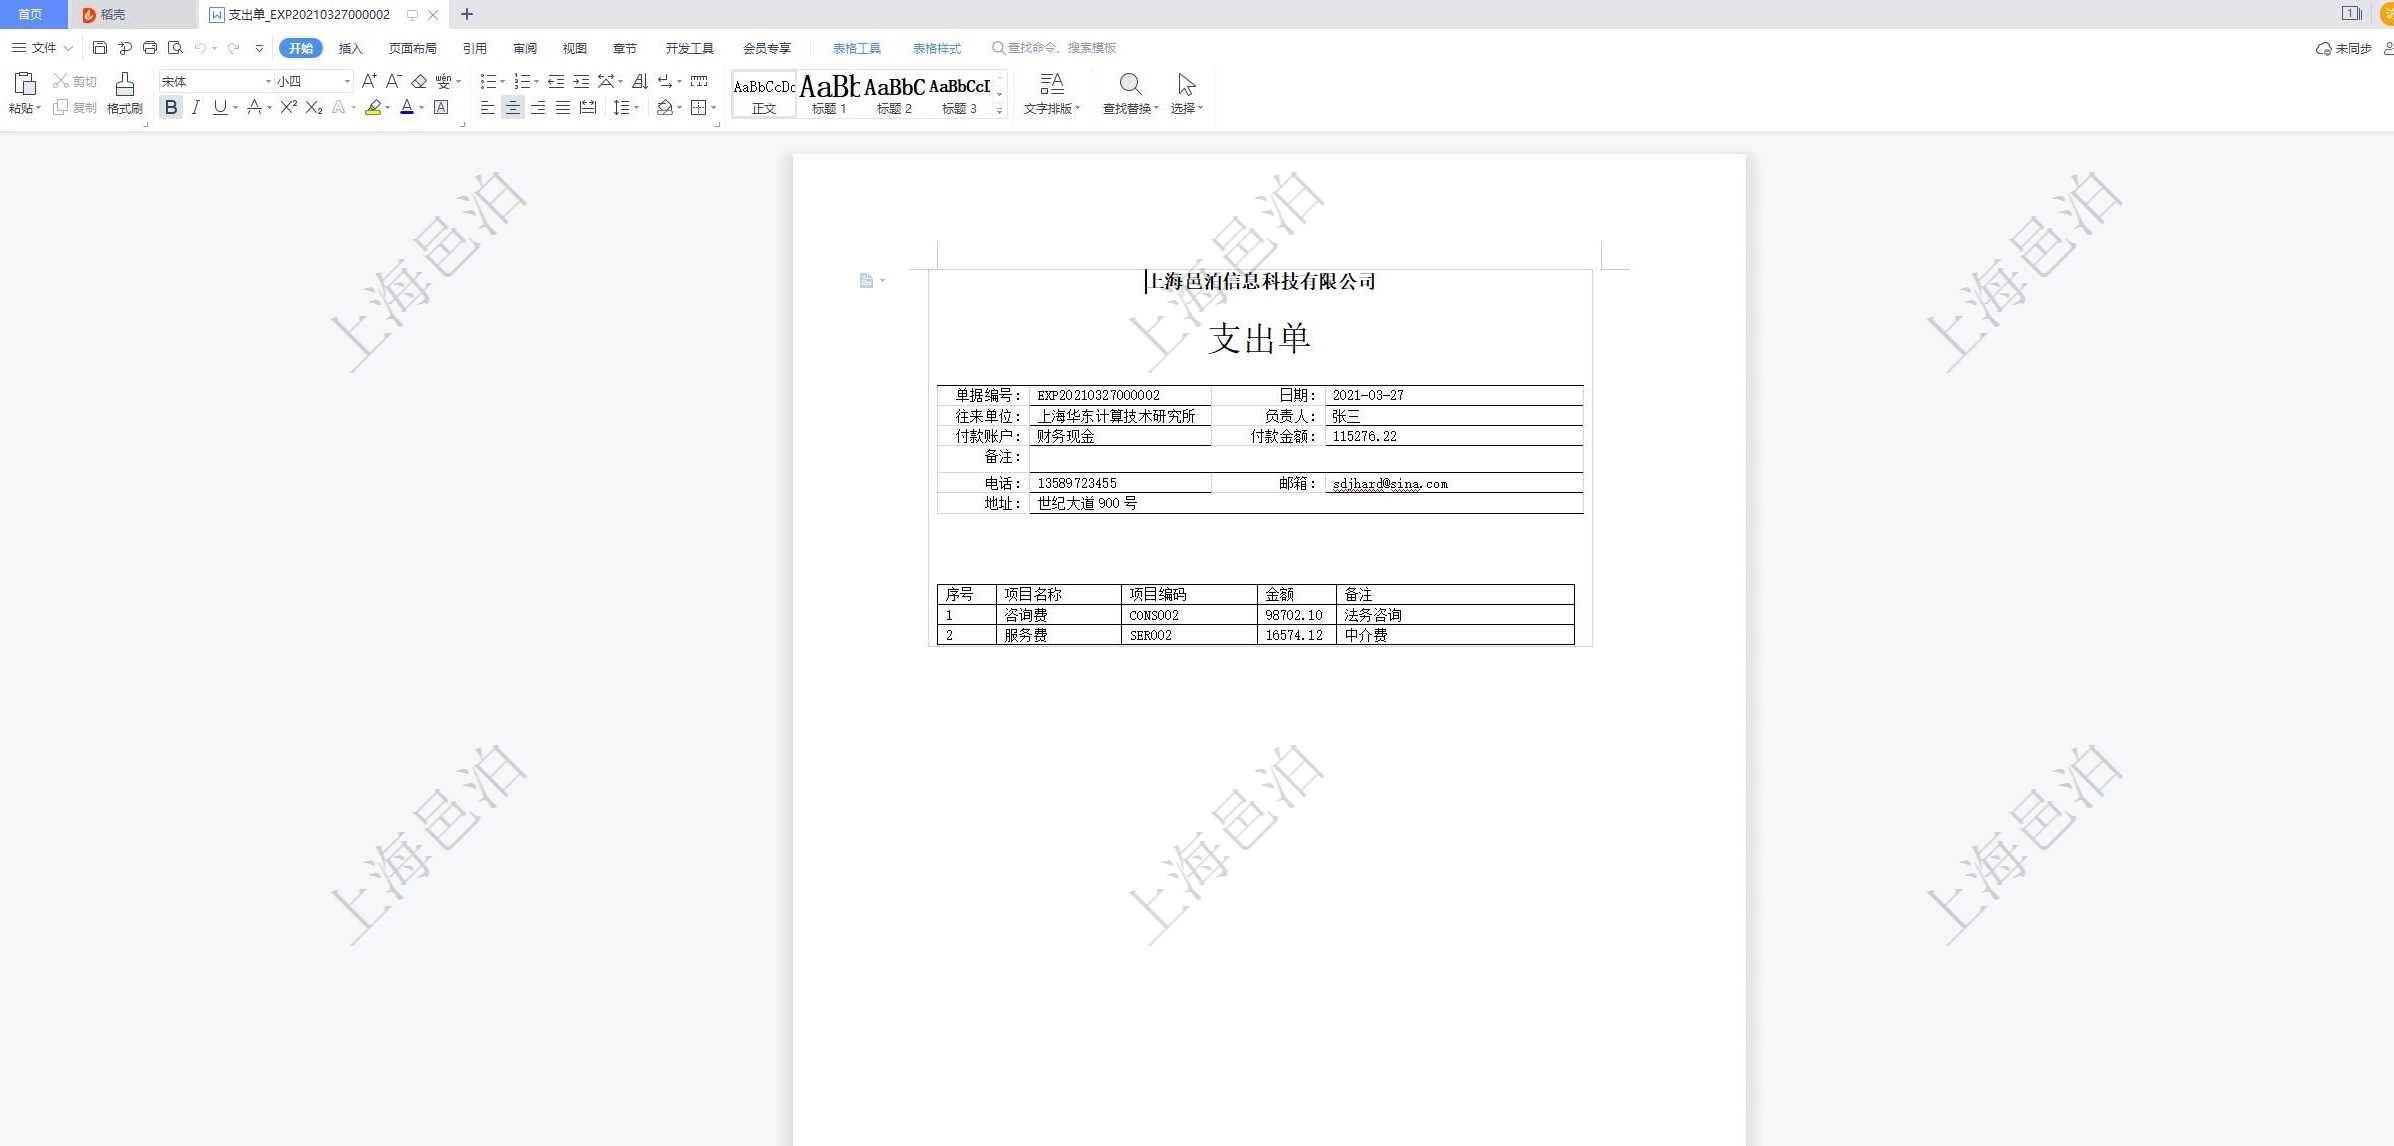Open the 文件 menu
This screenshot has height=1146, width=2394.
coord(43,48)
